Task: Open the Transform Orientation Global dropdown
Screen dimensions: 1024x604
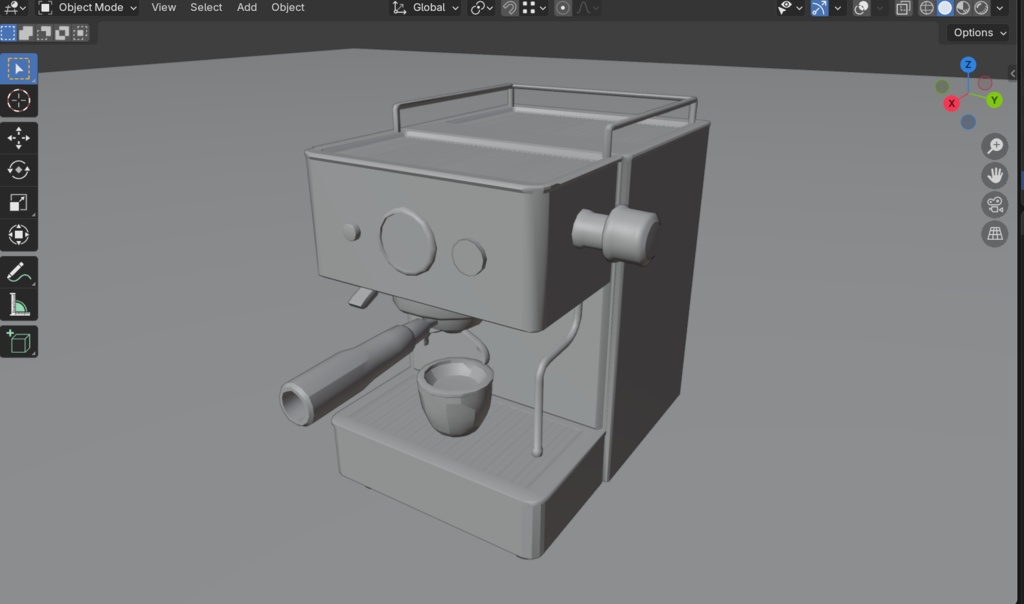Action: 424,8
